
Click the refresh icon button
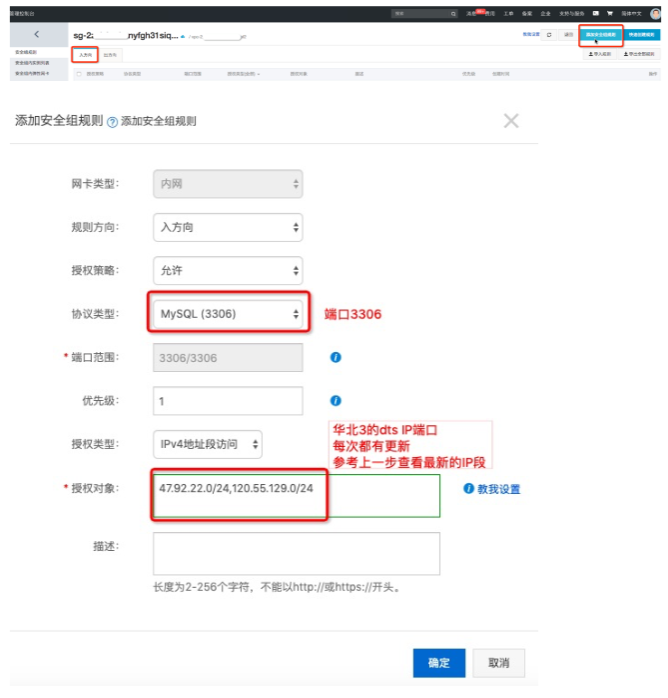point(549,35)
